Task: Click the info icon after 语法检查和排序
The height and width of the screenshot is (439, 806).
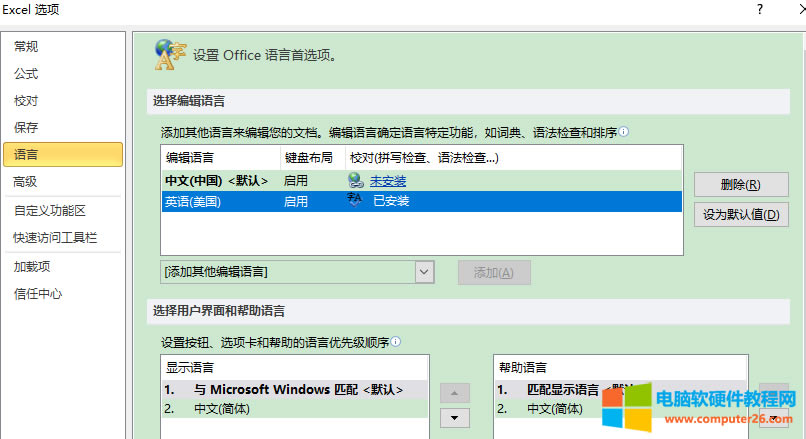Action: [x=624, y=132]
